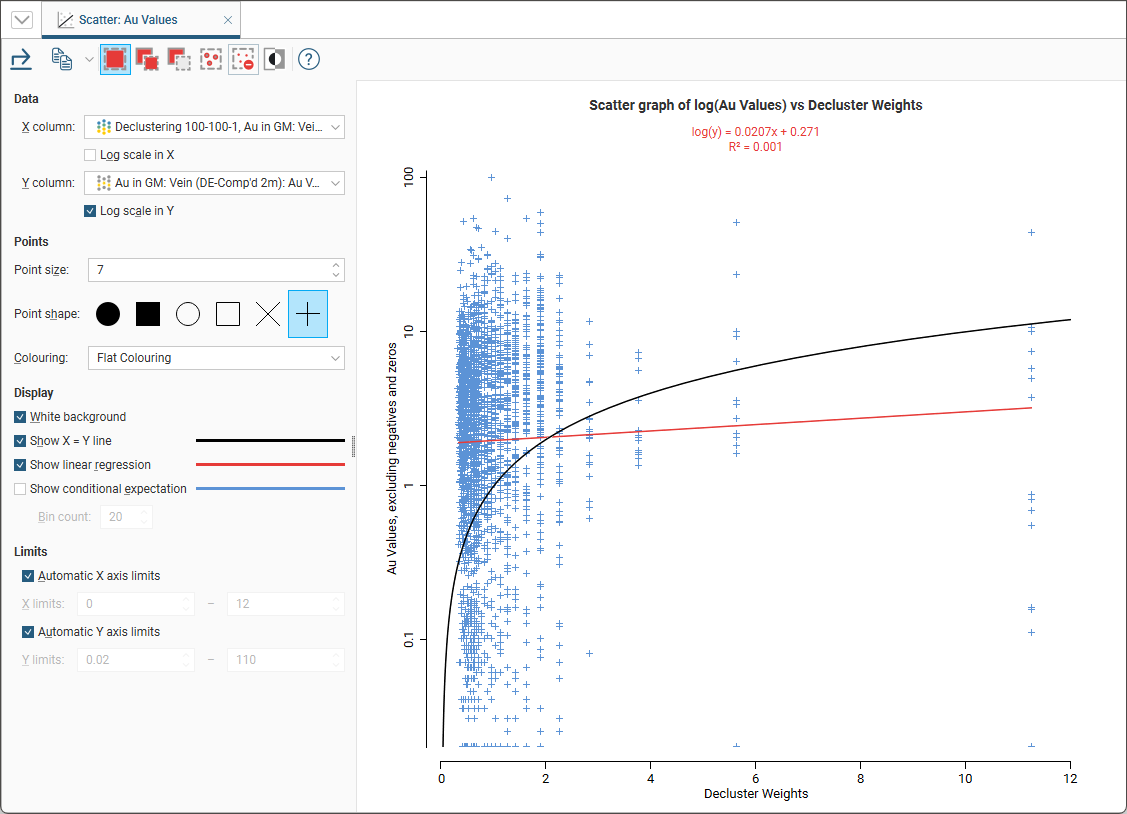1127x814 pixels.
Task: Open help with the question mark icon
Action: click(x=309, y=60)
